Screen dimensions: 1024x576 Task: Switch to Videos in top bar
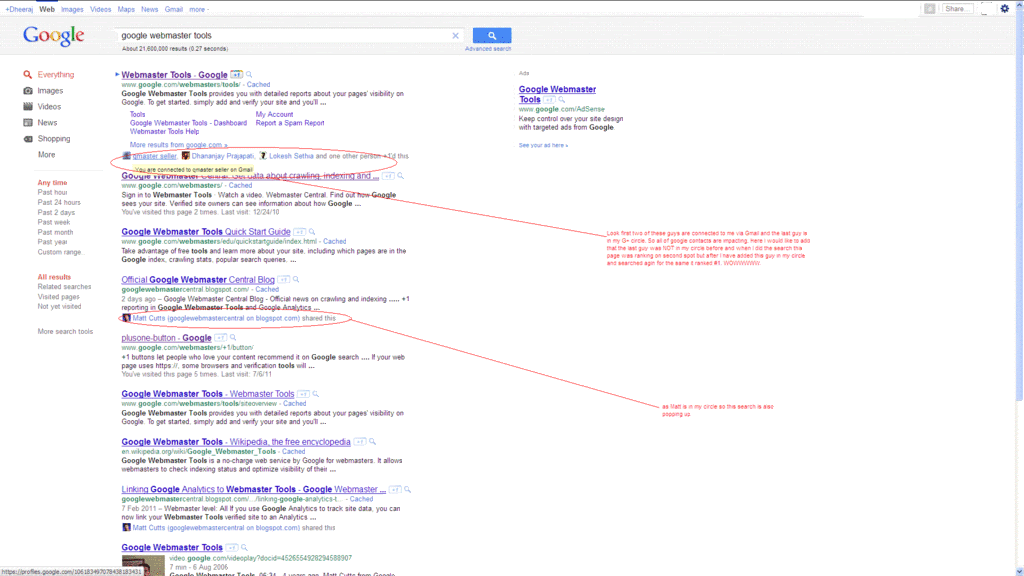click(101, 9)
